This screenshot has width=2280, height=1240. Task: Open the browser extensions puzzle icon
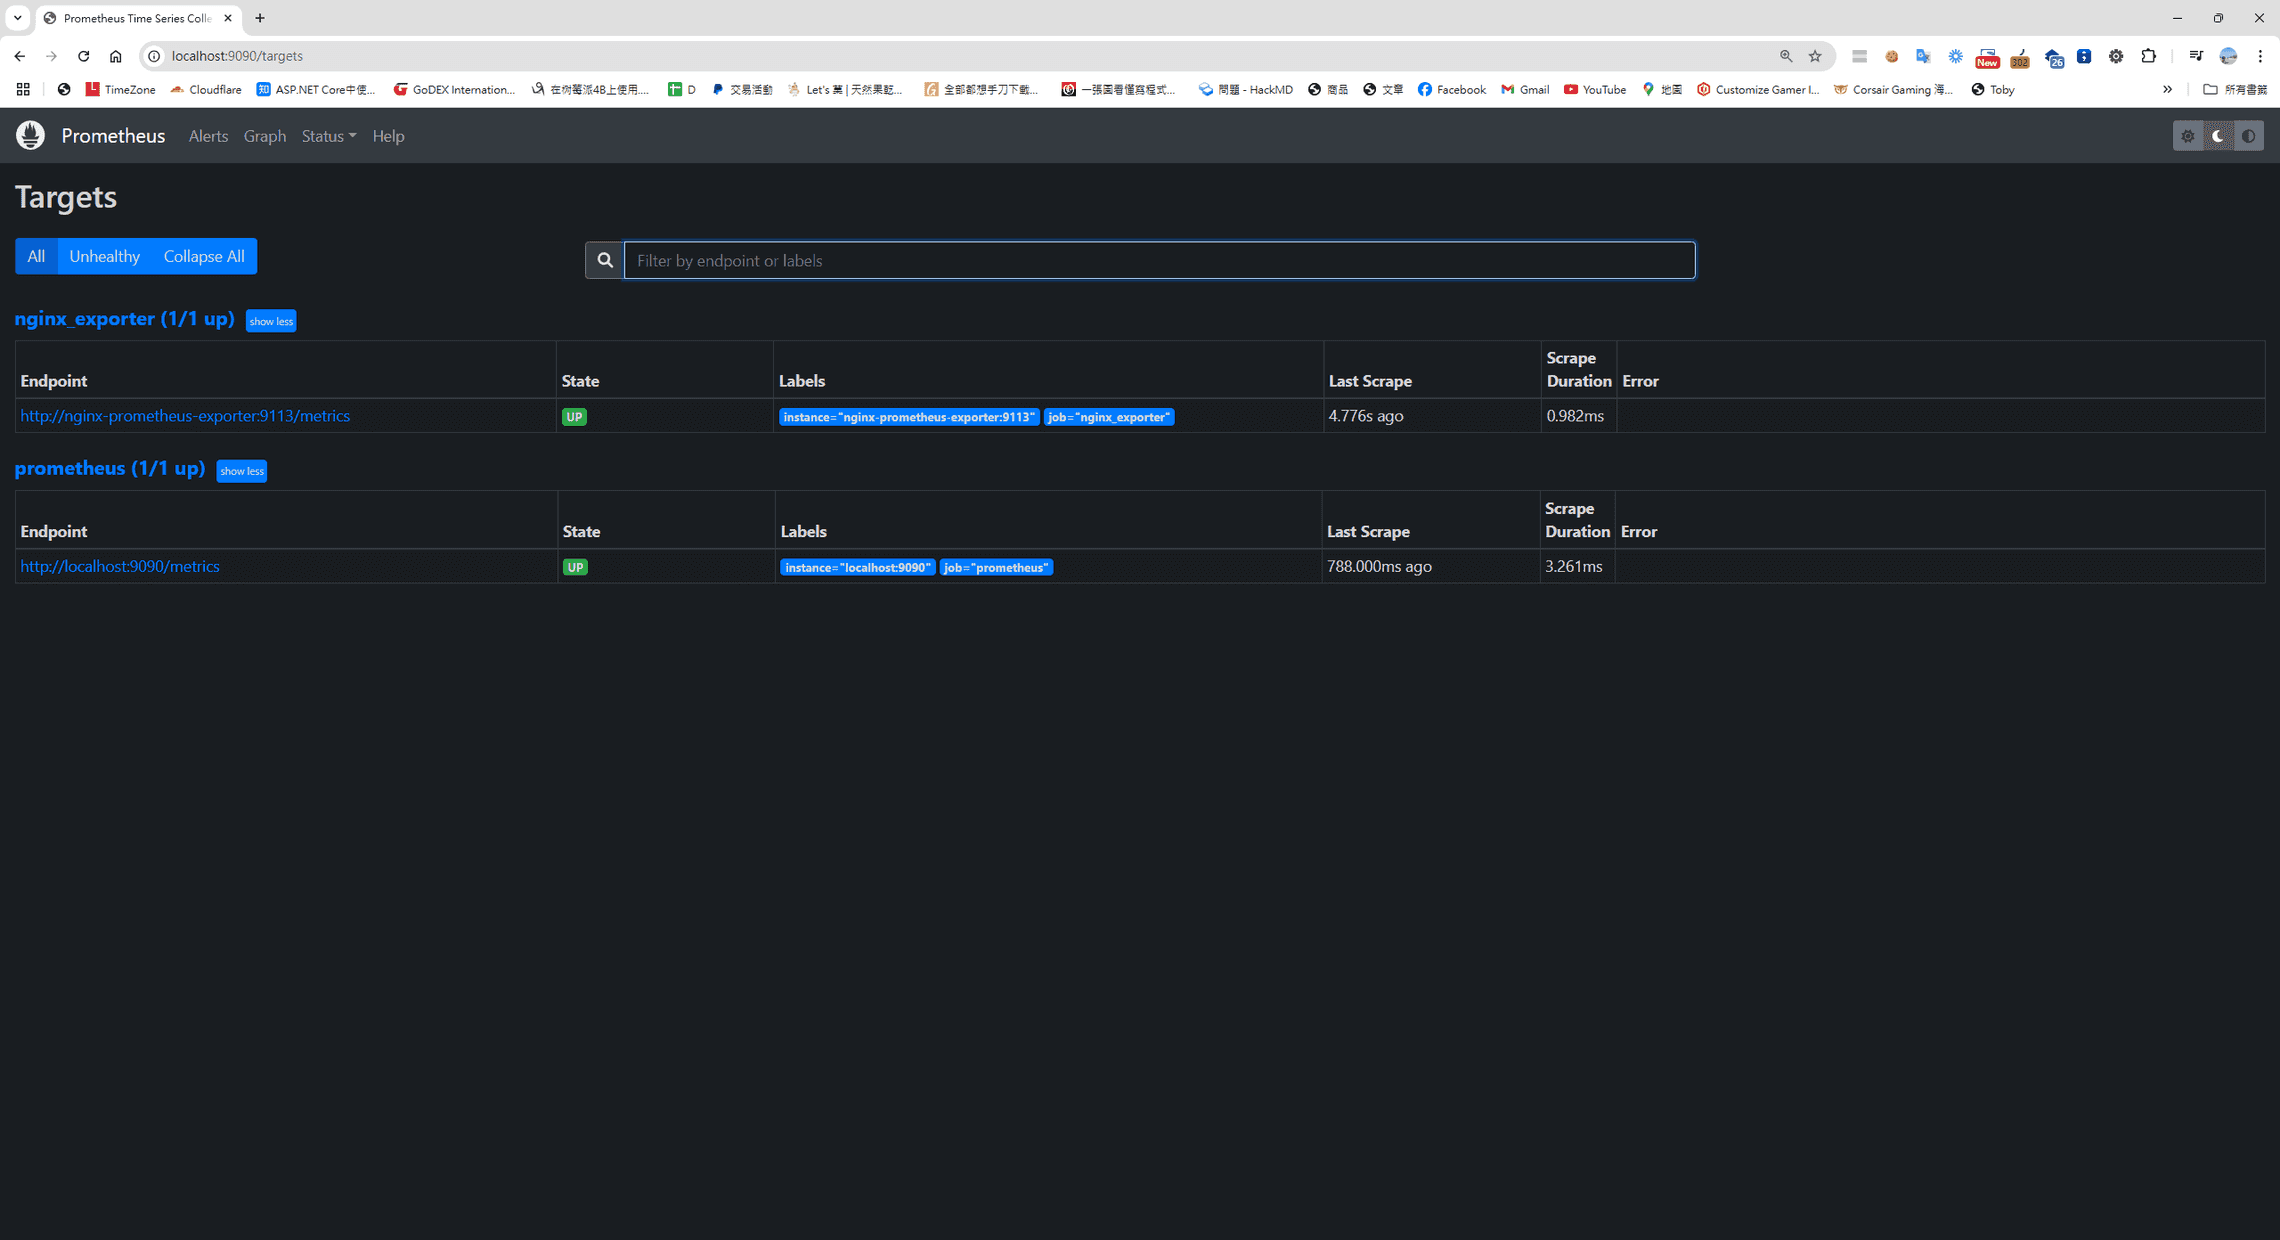coord(2148,56)
